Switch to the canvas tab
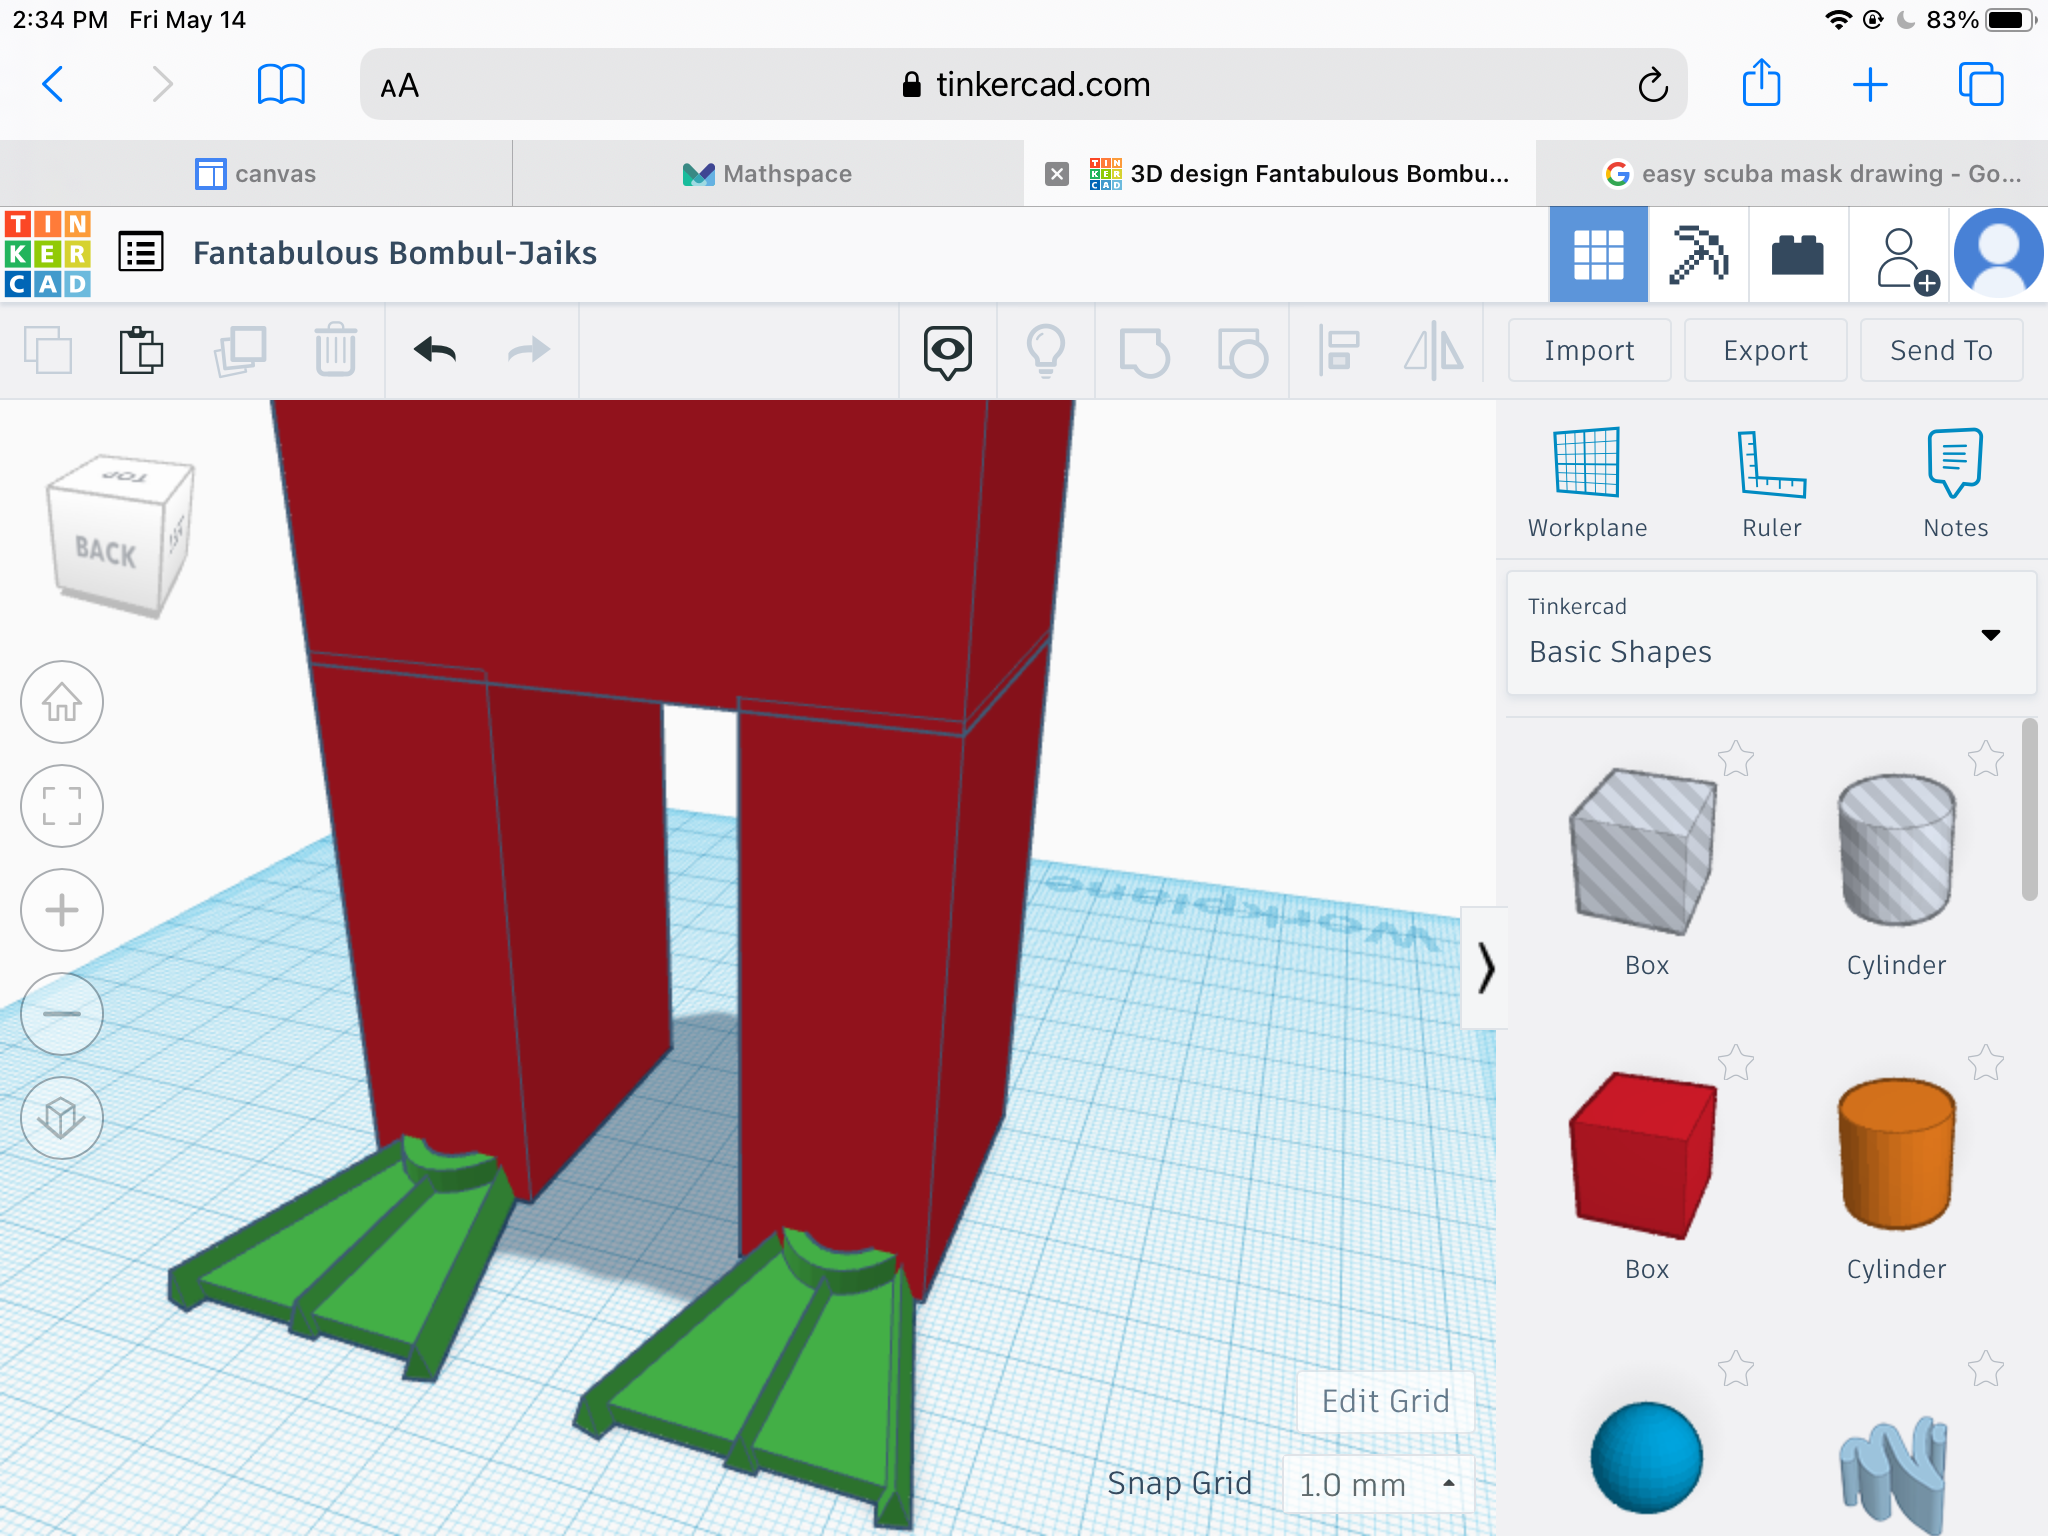 click(256, 174)
